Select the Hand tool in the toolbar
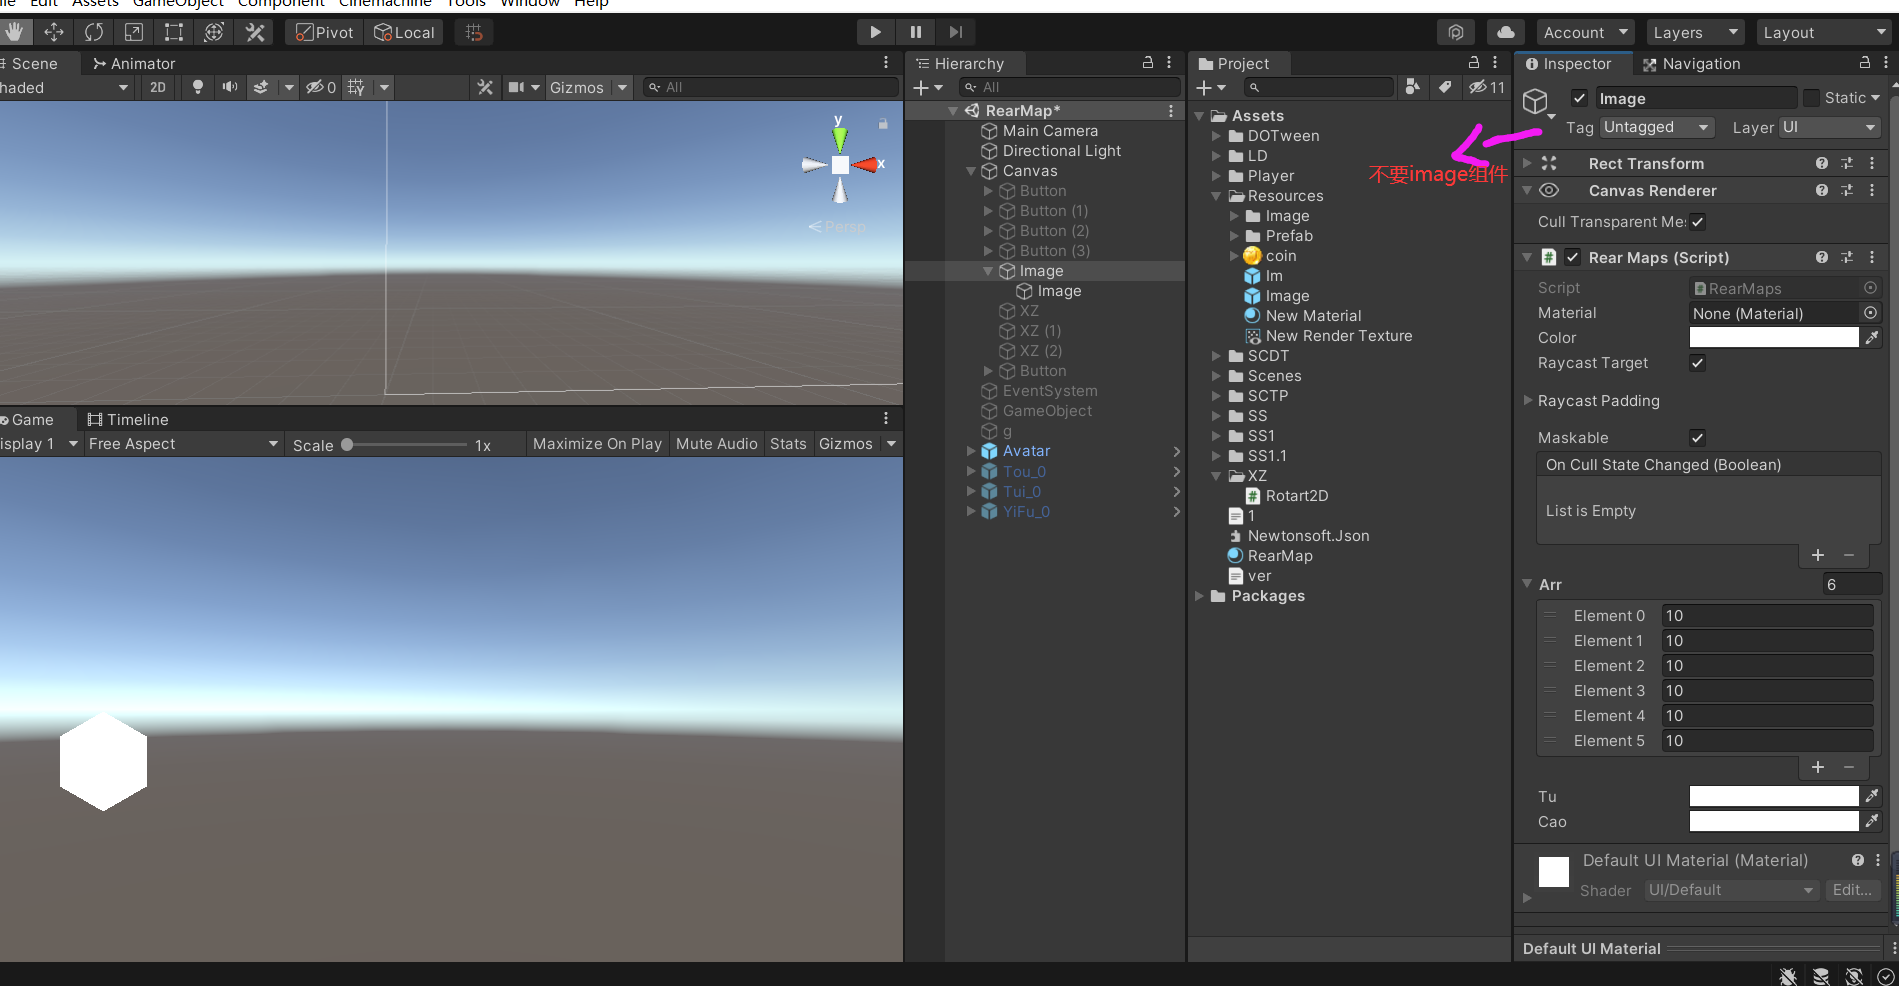Viewport: 1899px width, 986px height. [x=15, y=33]
